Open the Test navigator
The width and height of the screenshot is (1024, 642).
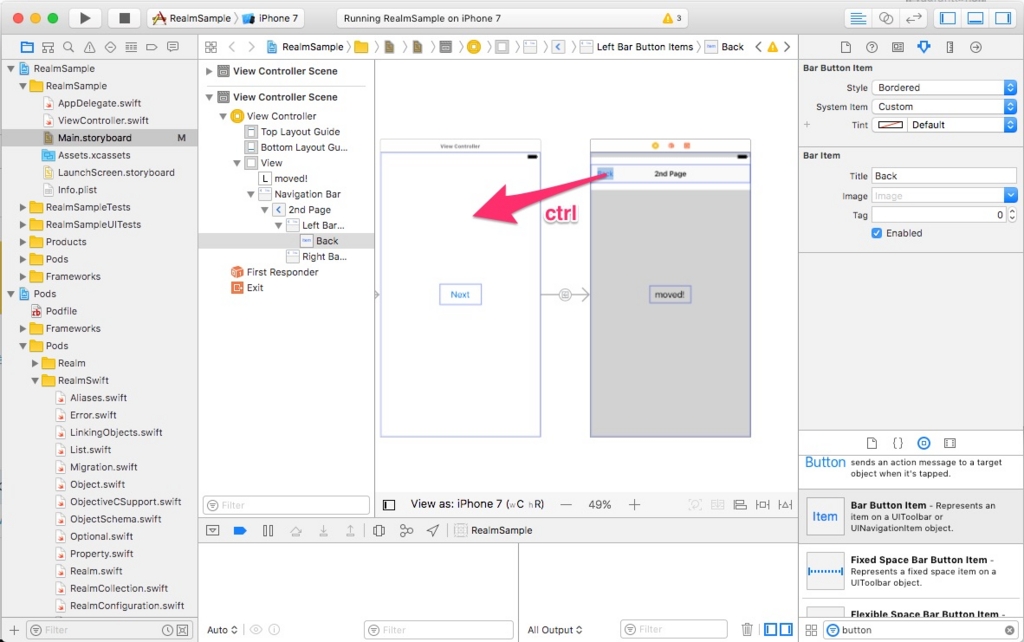click(110, 47)
